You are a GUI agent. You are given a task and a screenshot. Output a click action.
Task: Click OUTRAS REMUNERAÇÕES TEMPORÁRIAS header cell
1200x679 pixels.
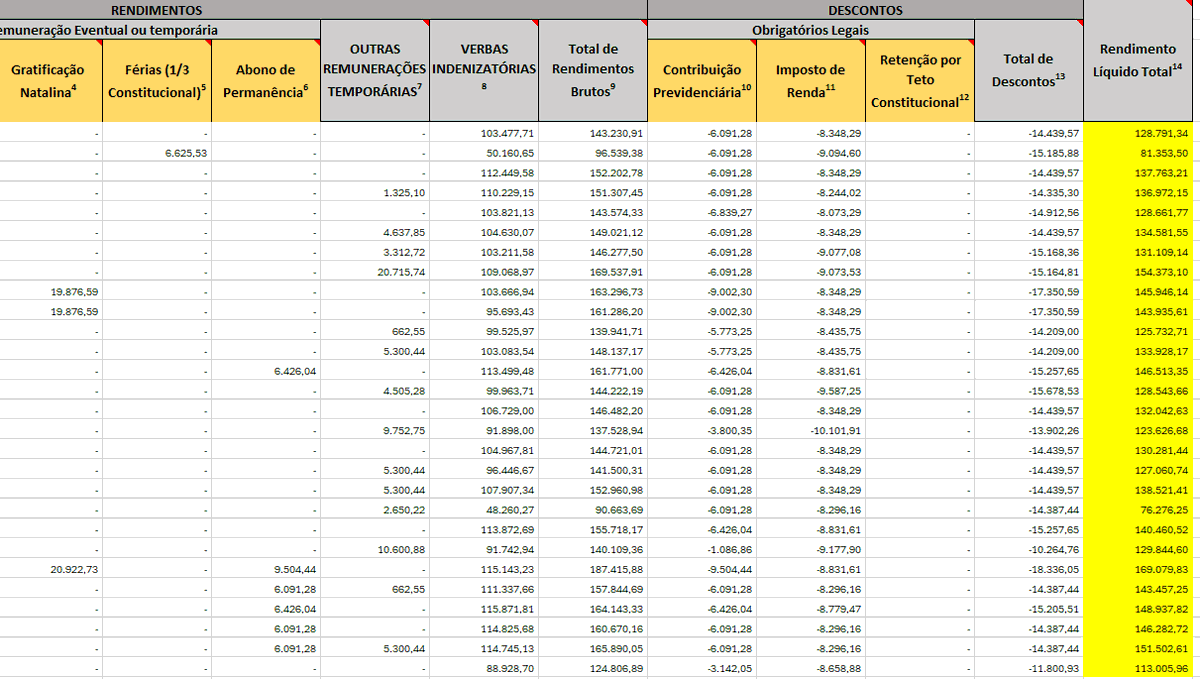[375, 70]
